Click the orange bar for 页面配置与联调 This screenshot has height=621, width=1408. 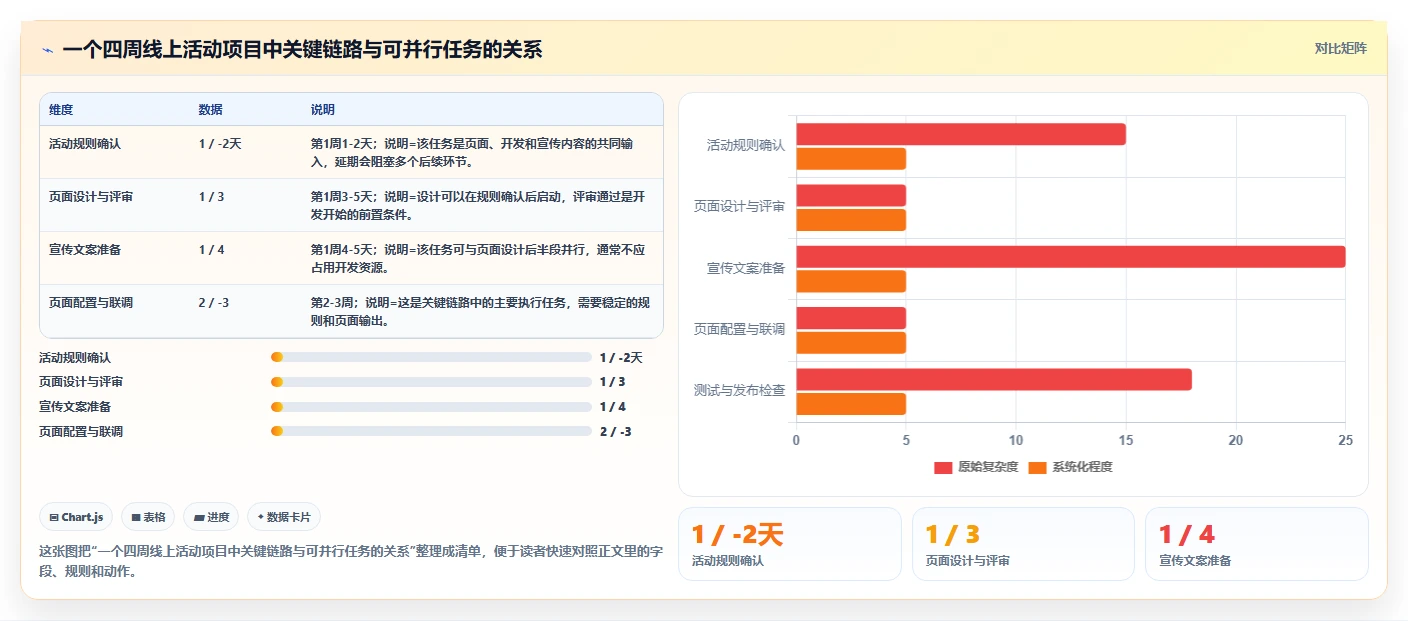click(851, 343)
